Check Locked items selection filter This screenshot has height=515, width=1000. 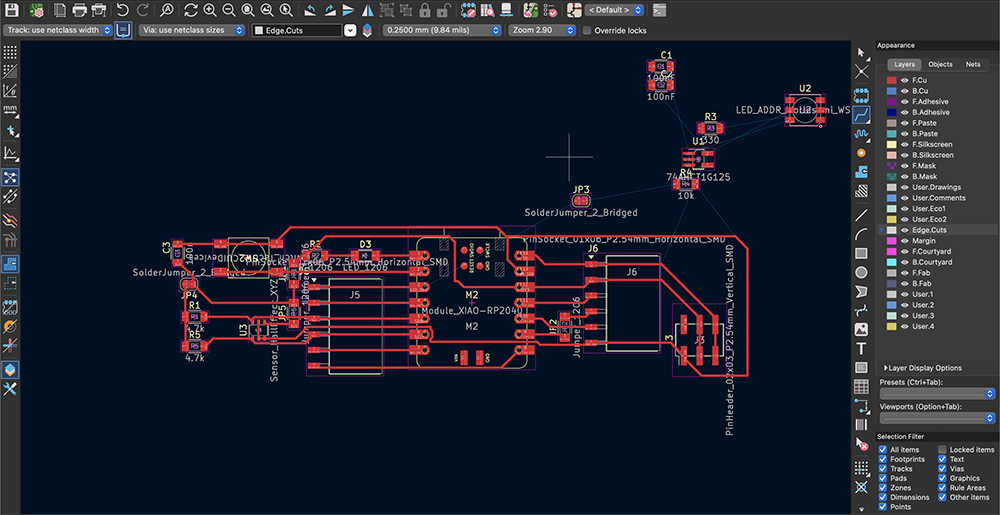[943, 450]
